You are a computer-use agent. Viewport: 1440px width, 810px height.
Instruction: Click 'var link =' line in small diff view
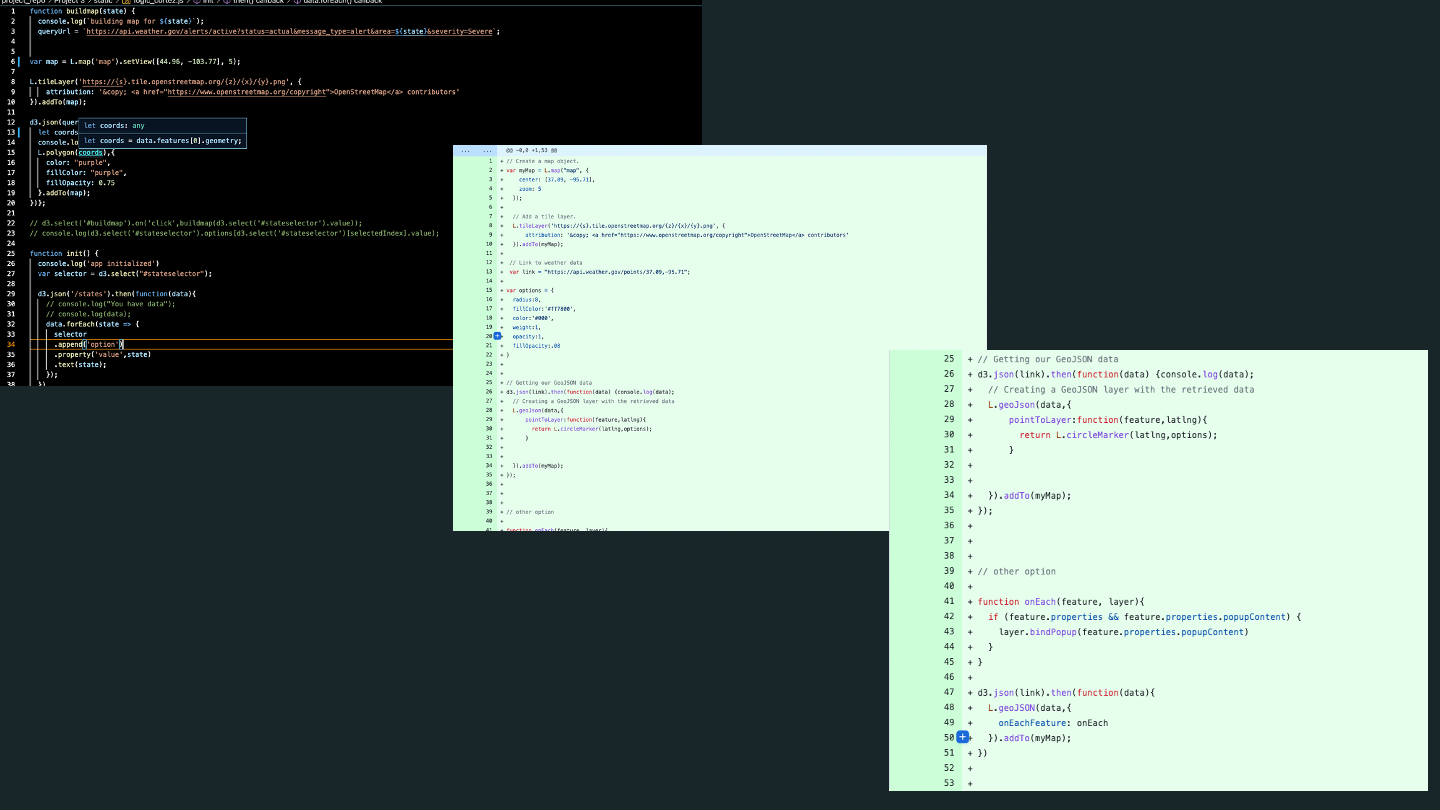(x=599, y=272)
